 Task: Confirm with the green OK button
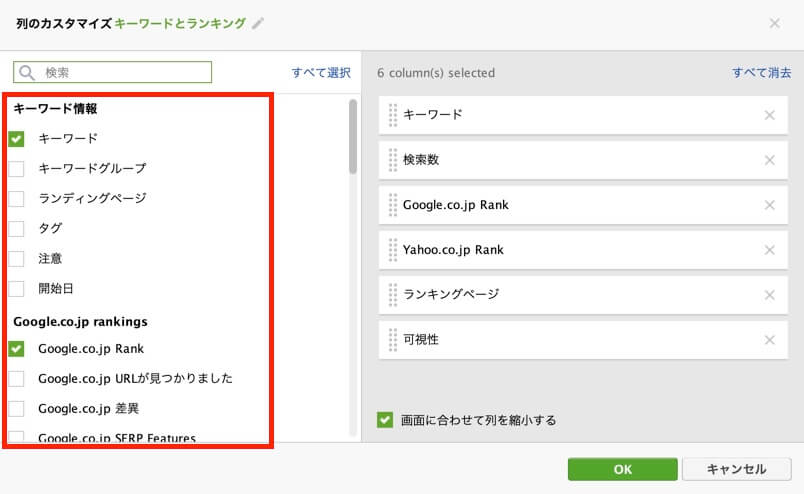coord(622,469)
